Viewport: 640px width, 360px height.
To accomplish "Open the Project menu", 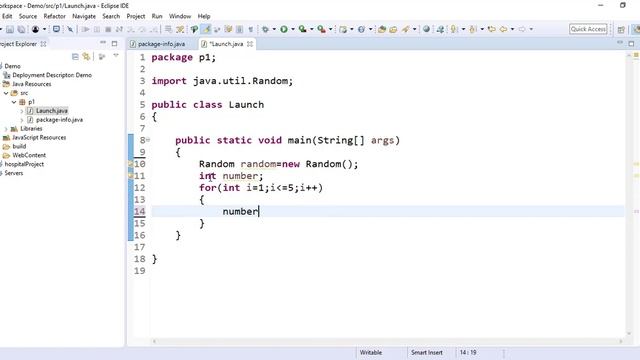I will coord(136,16).
